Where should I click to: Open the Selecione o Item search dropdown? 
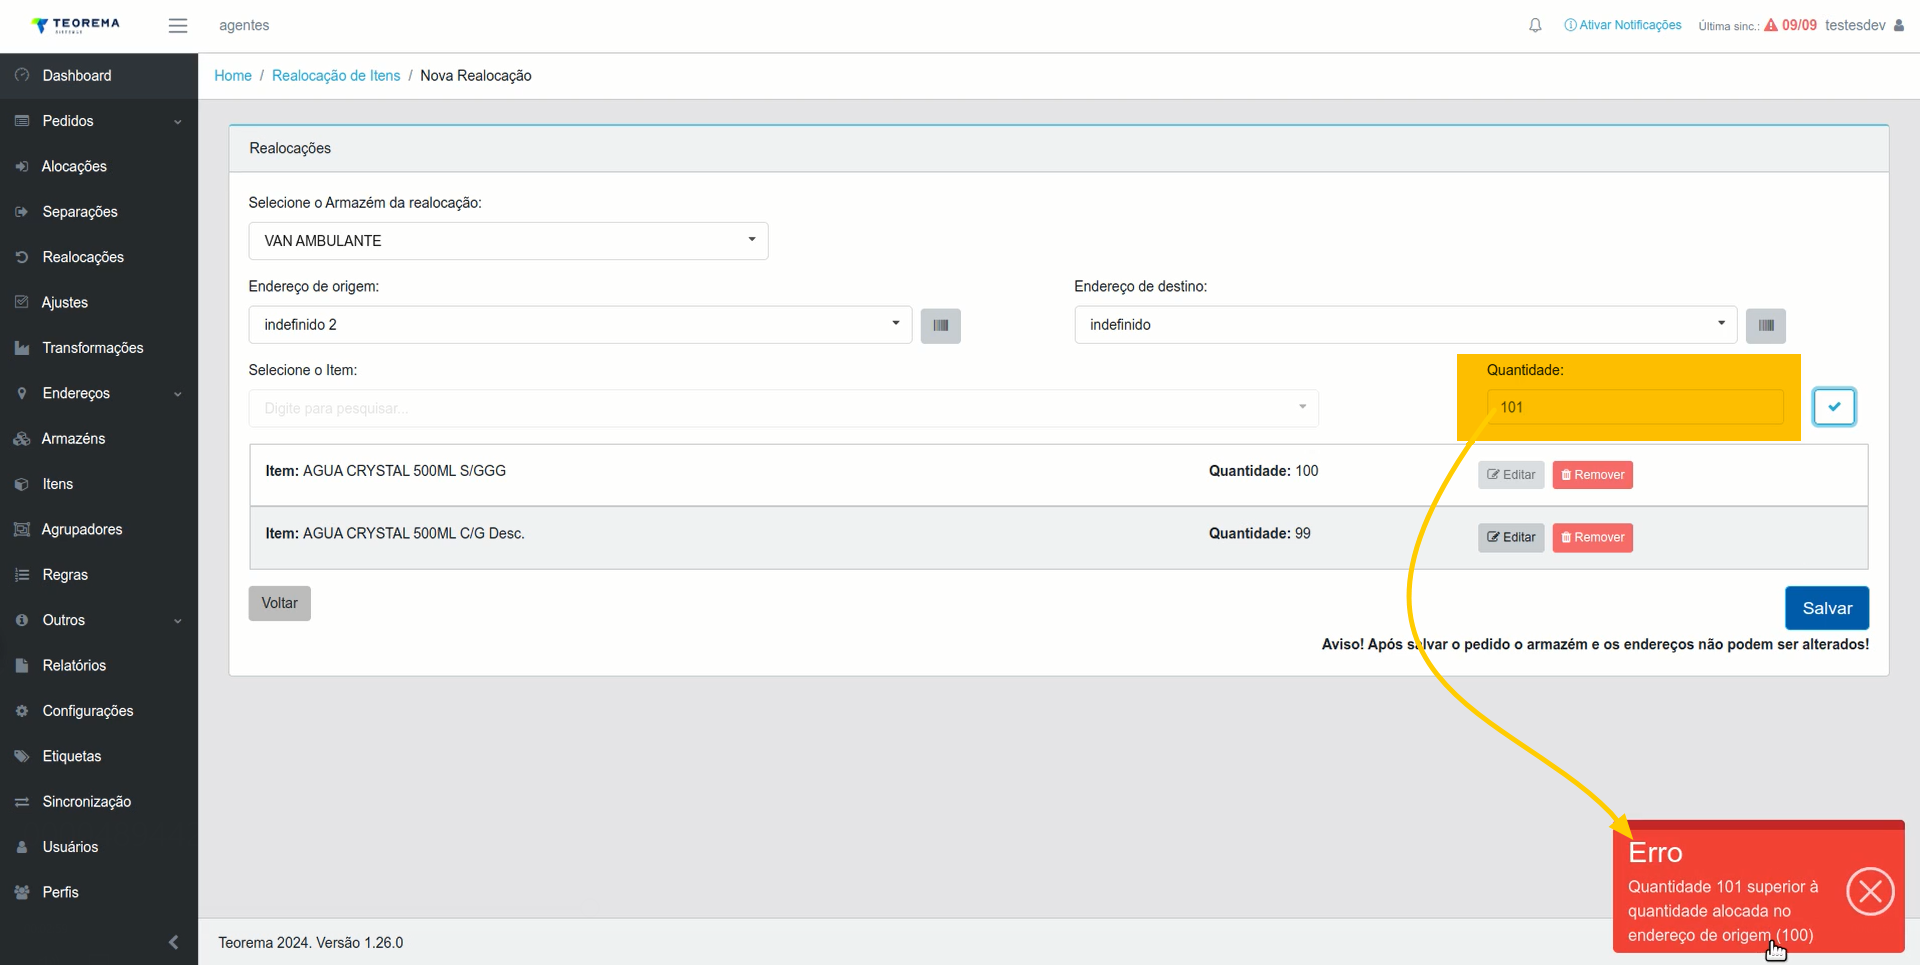coord(783,408)
